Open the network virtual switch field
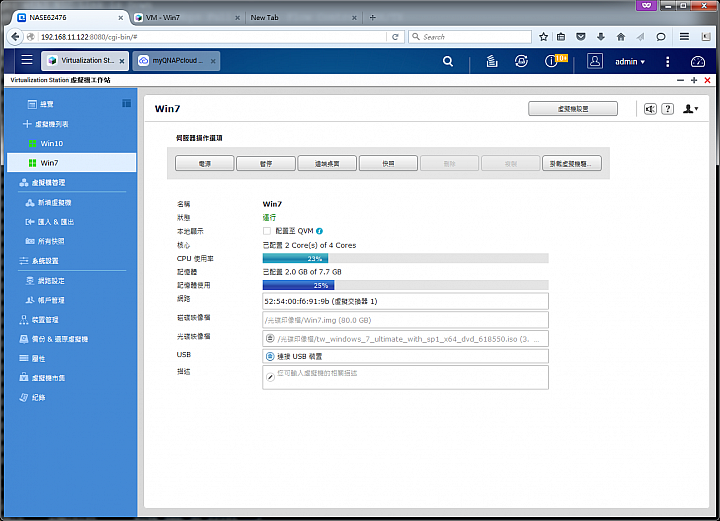Viewport: 720px width, 521px height. point(405,301)
